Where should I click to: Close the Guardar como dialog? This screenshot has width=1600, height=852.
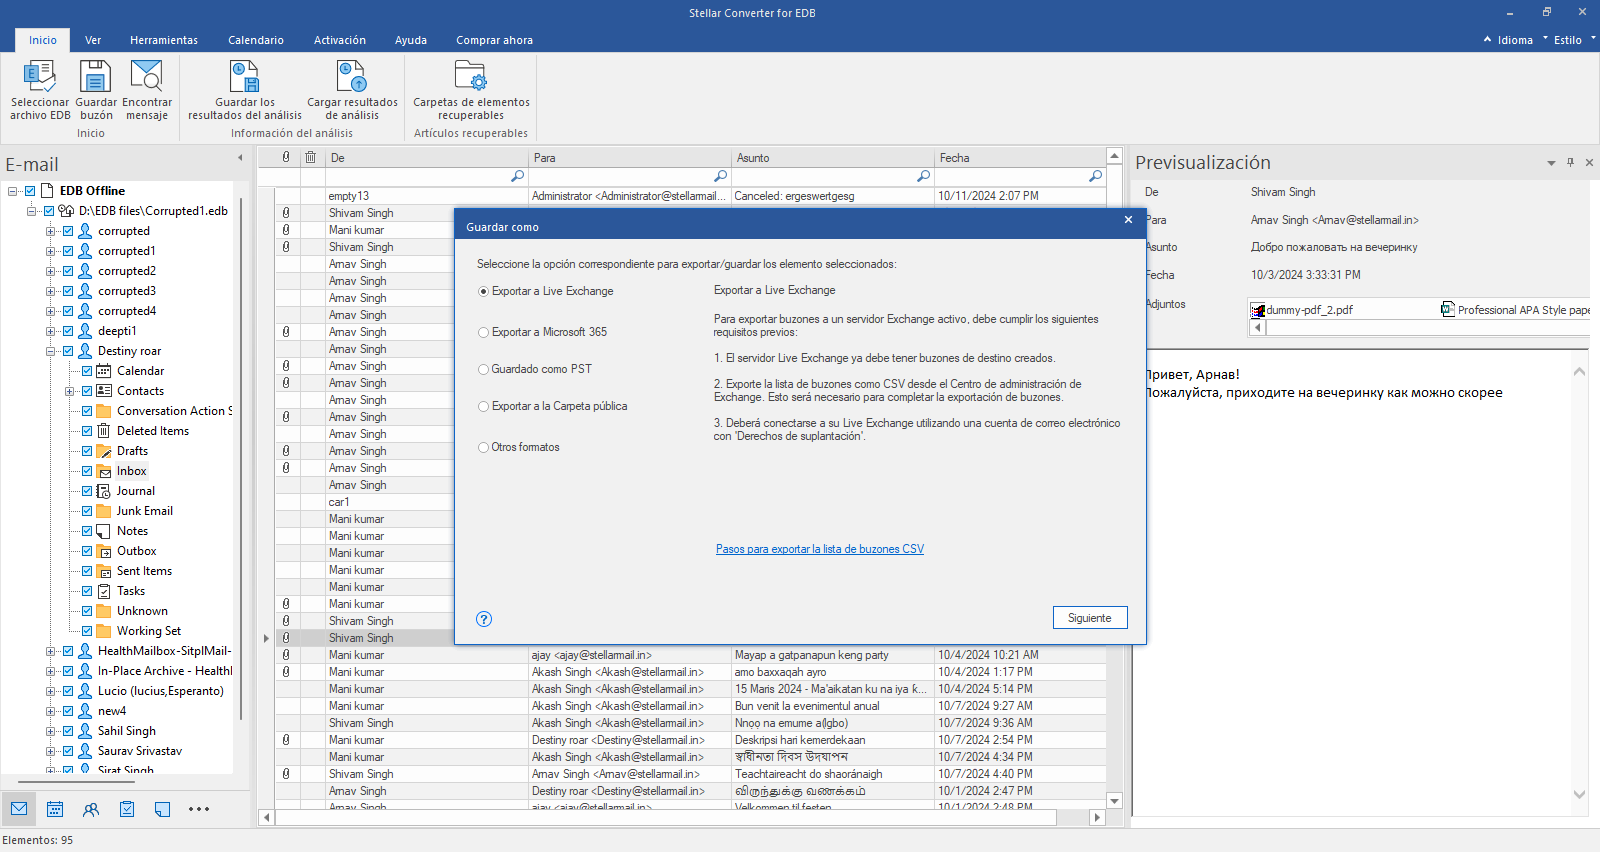click(x=1128, y=220)
